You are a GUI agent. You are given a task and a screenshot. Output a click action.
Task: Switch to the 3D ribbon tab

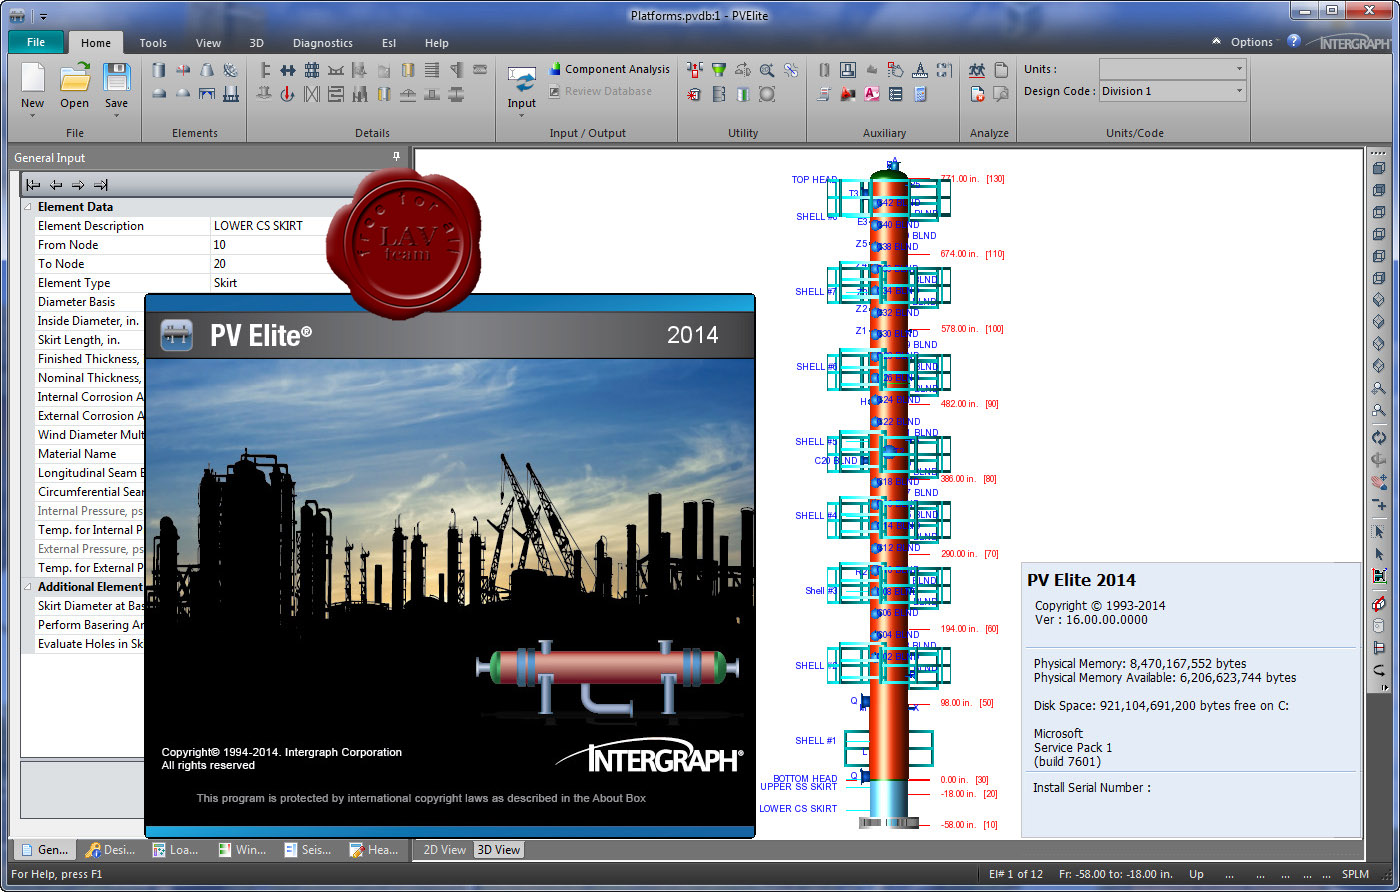(256, 43)
